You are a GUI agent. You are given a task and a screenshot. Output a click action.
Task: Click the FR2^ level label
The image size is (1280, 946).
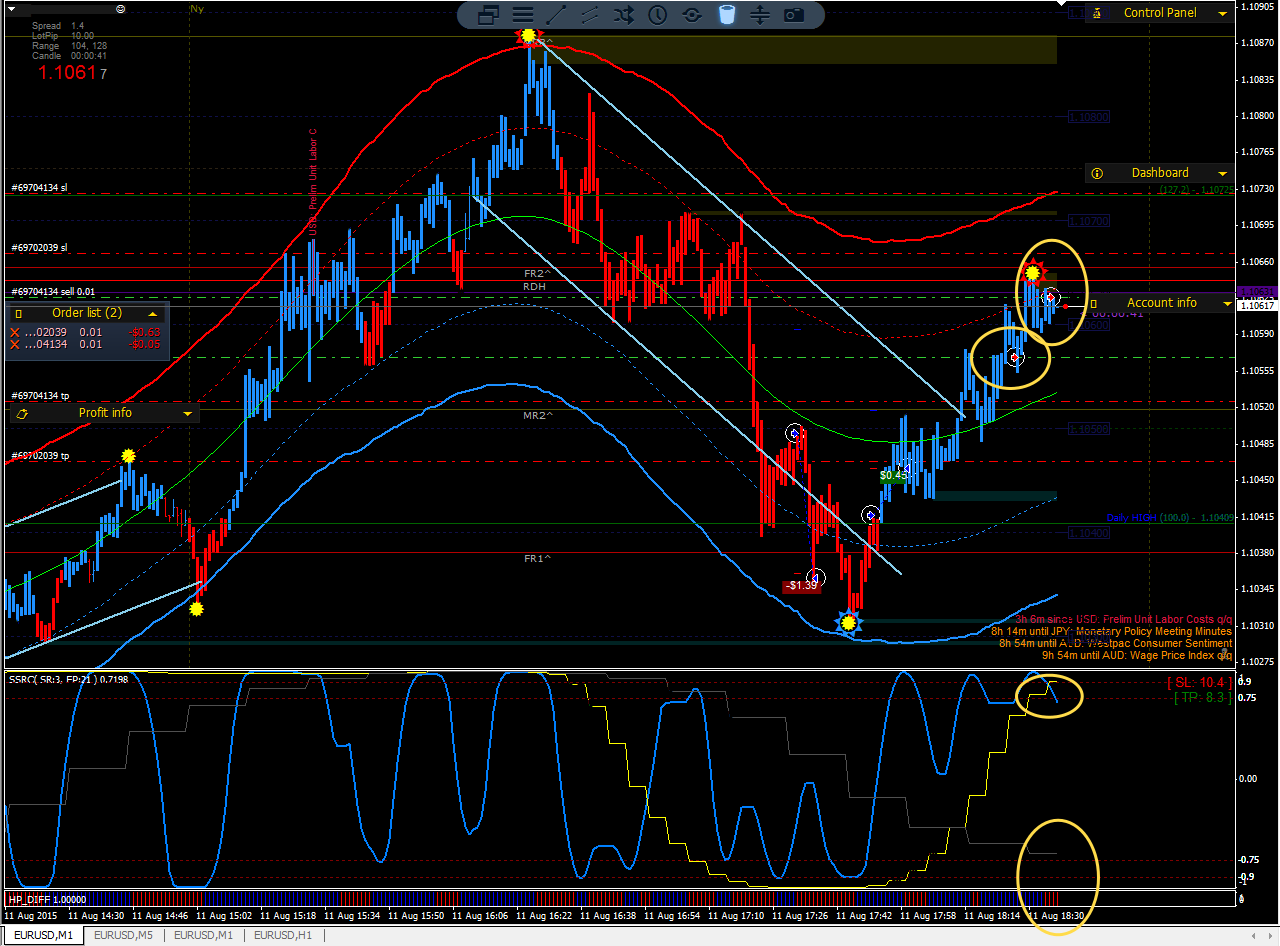(538, 273)
